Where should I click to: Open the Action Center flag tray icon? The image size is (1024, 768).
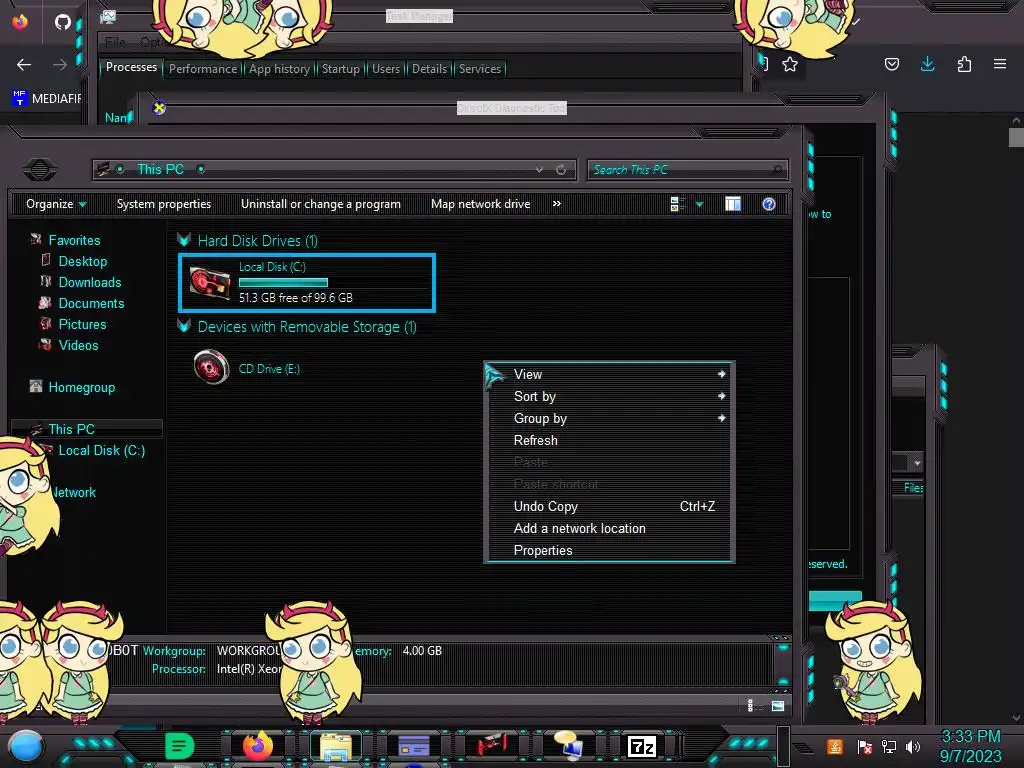tap(865, 746)
